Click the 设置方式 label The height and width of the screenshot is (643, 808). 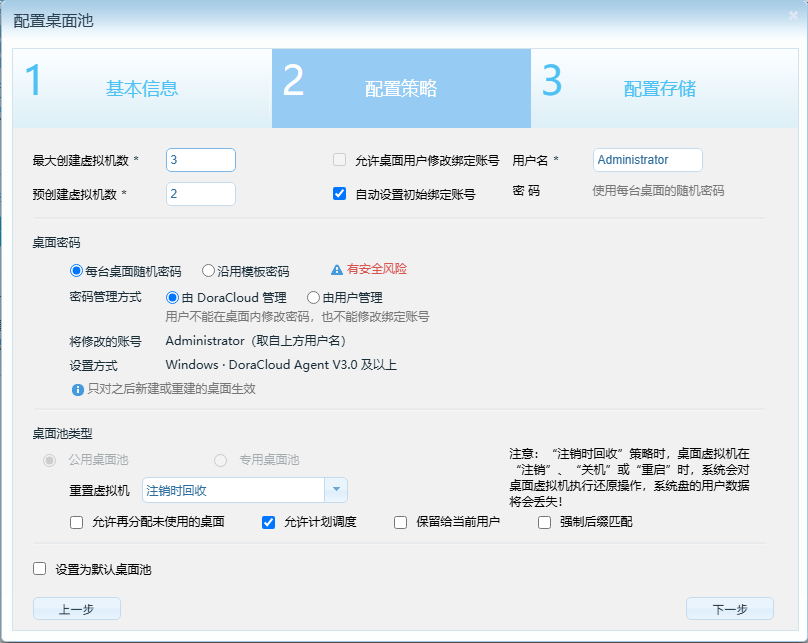[x=93, y=366]
